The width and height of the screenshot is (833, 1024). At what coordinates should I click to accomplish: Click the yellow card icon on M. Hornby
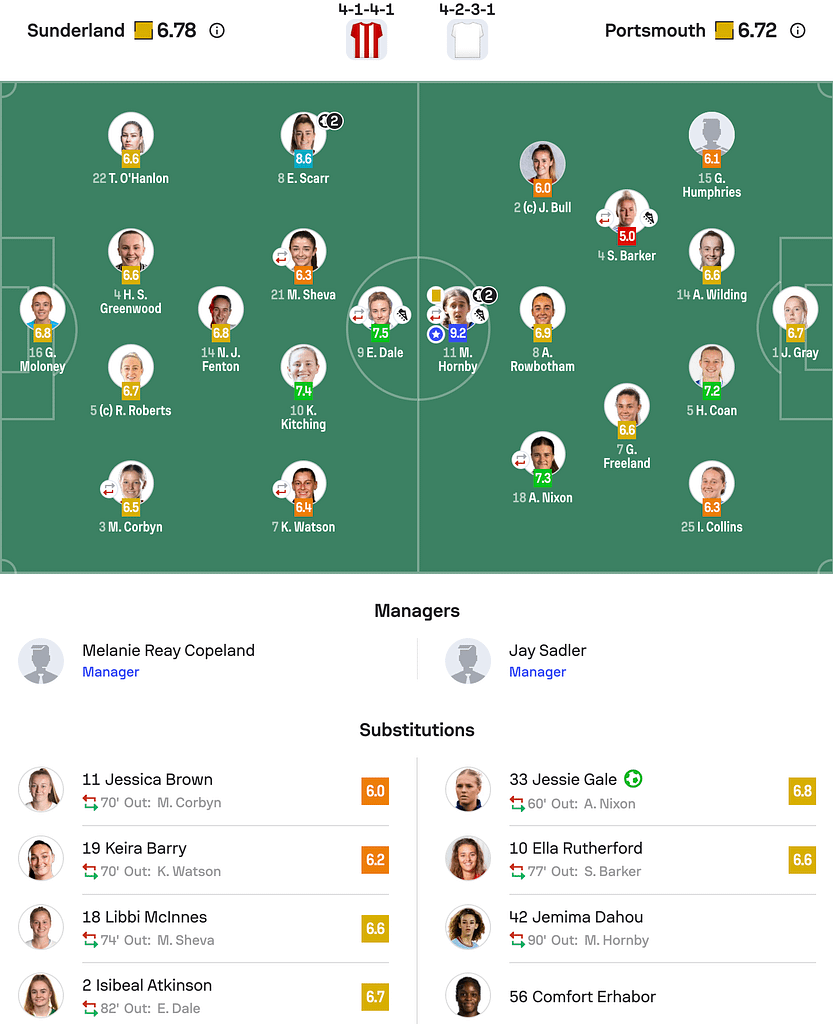[x=436, y=295]
